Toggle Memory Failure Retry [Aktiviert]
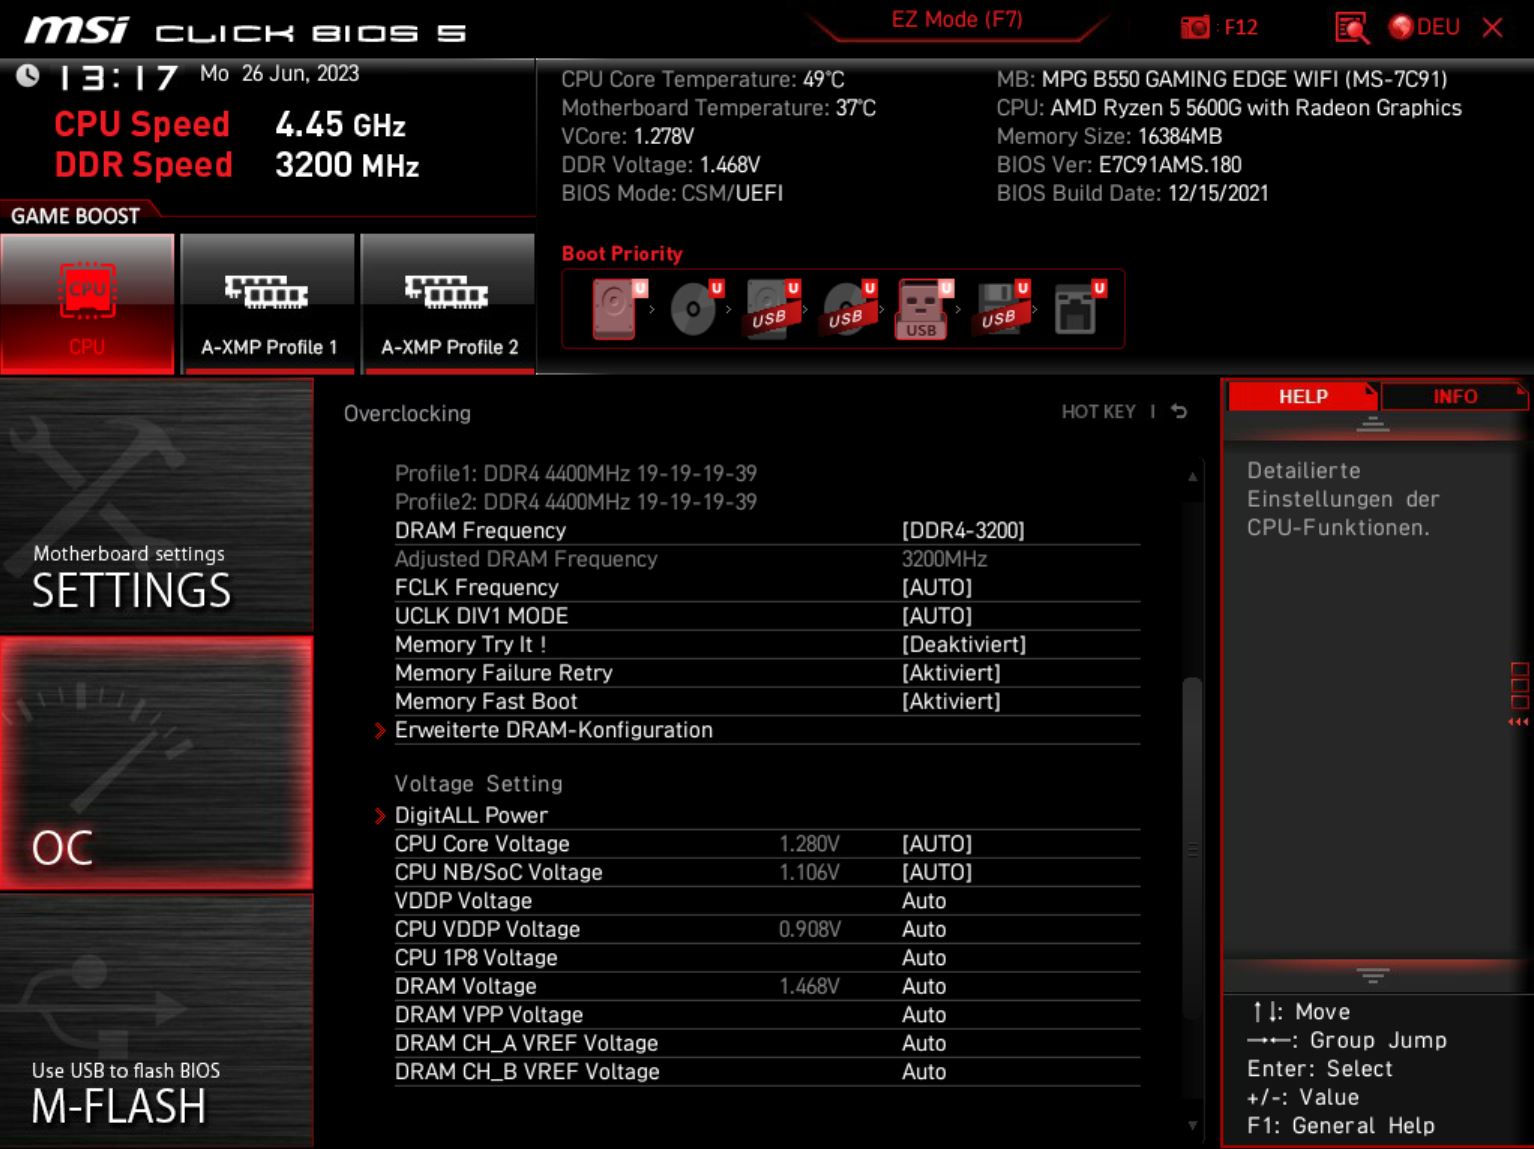This screenshot has height=1149, width=1534. pyautogui.click(x=767, y=673)
